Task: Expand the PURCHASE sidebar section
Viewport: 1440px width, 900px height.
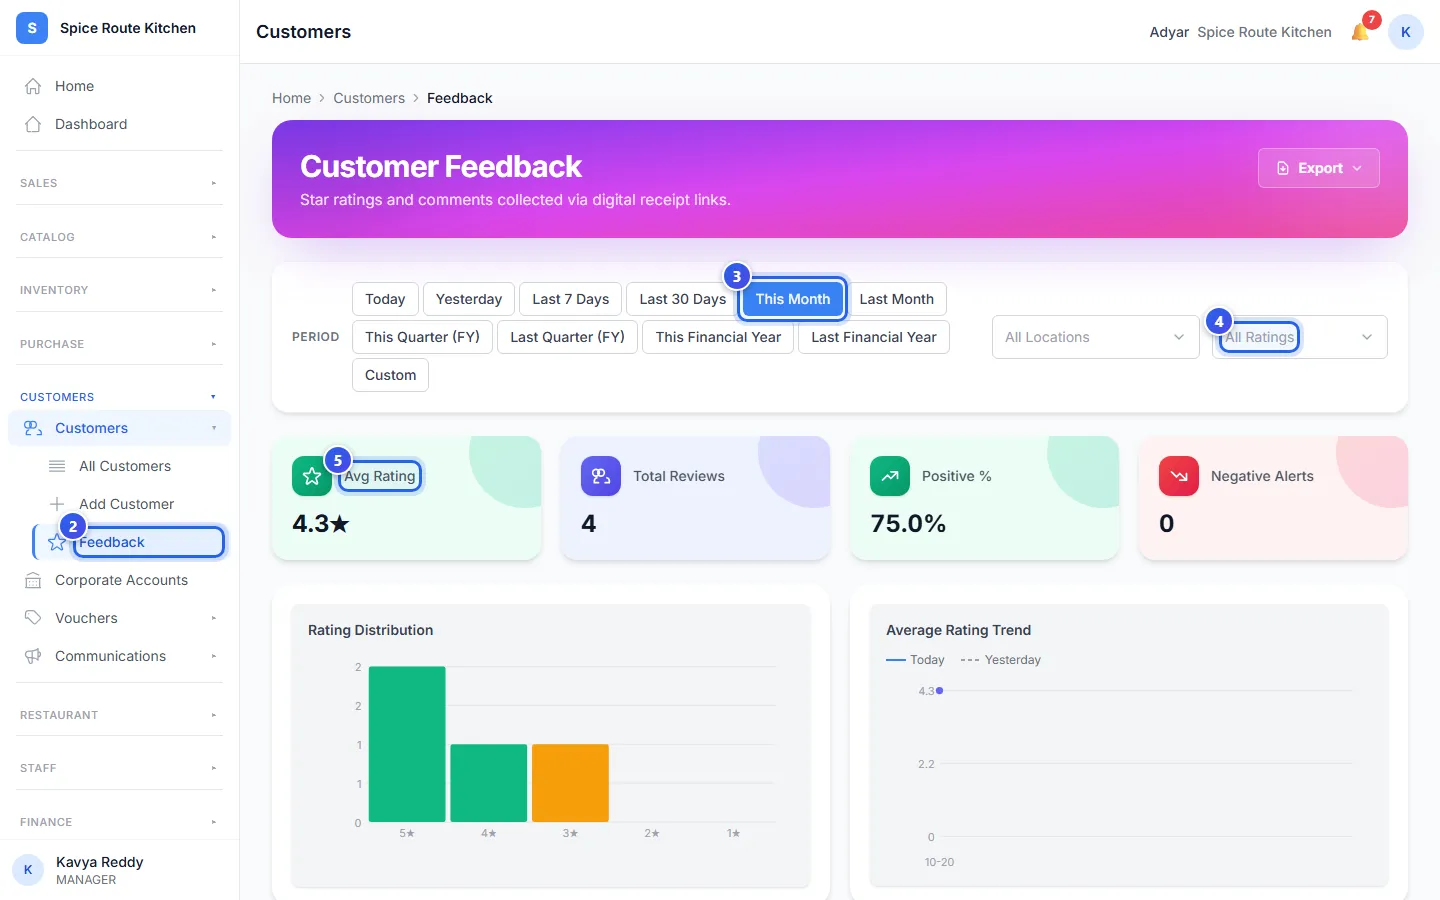Action: click(120, 344)
